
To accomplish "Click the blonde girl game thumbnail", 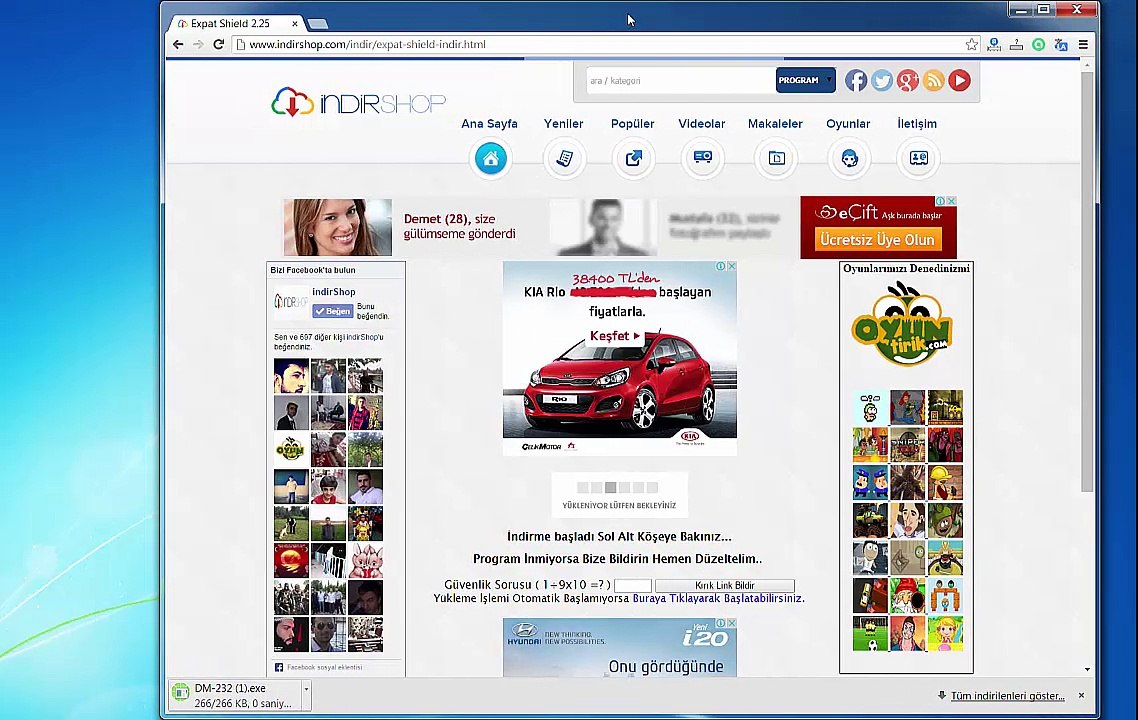I will 945,634.
